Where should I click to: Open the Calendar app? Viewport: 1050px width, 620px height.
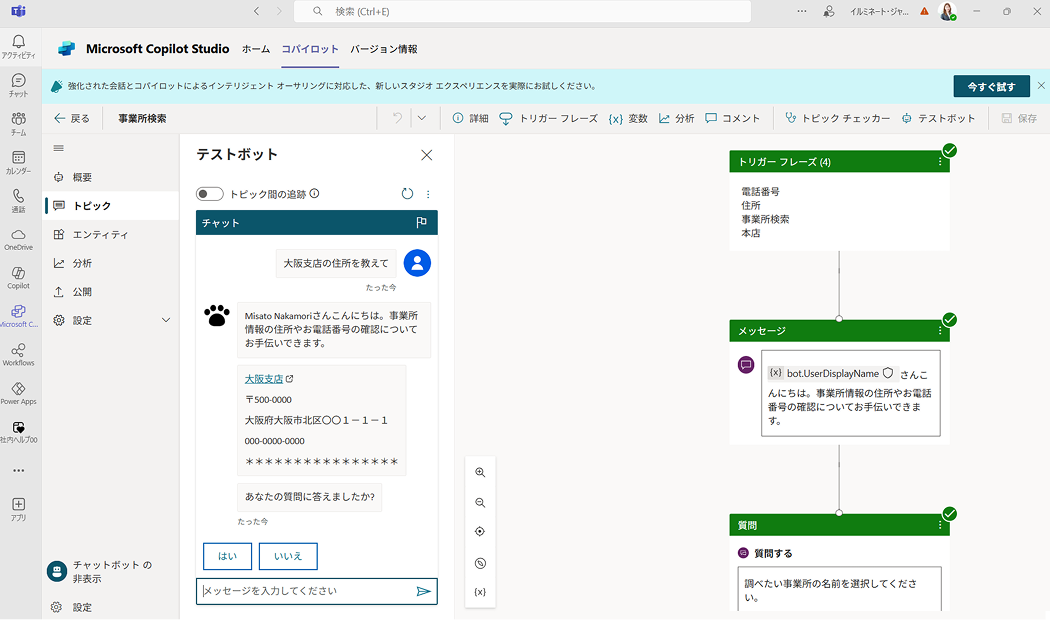tap(18, 163)
